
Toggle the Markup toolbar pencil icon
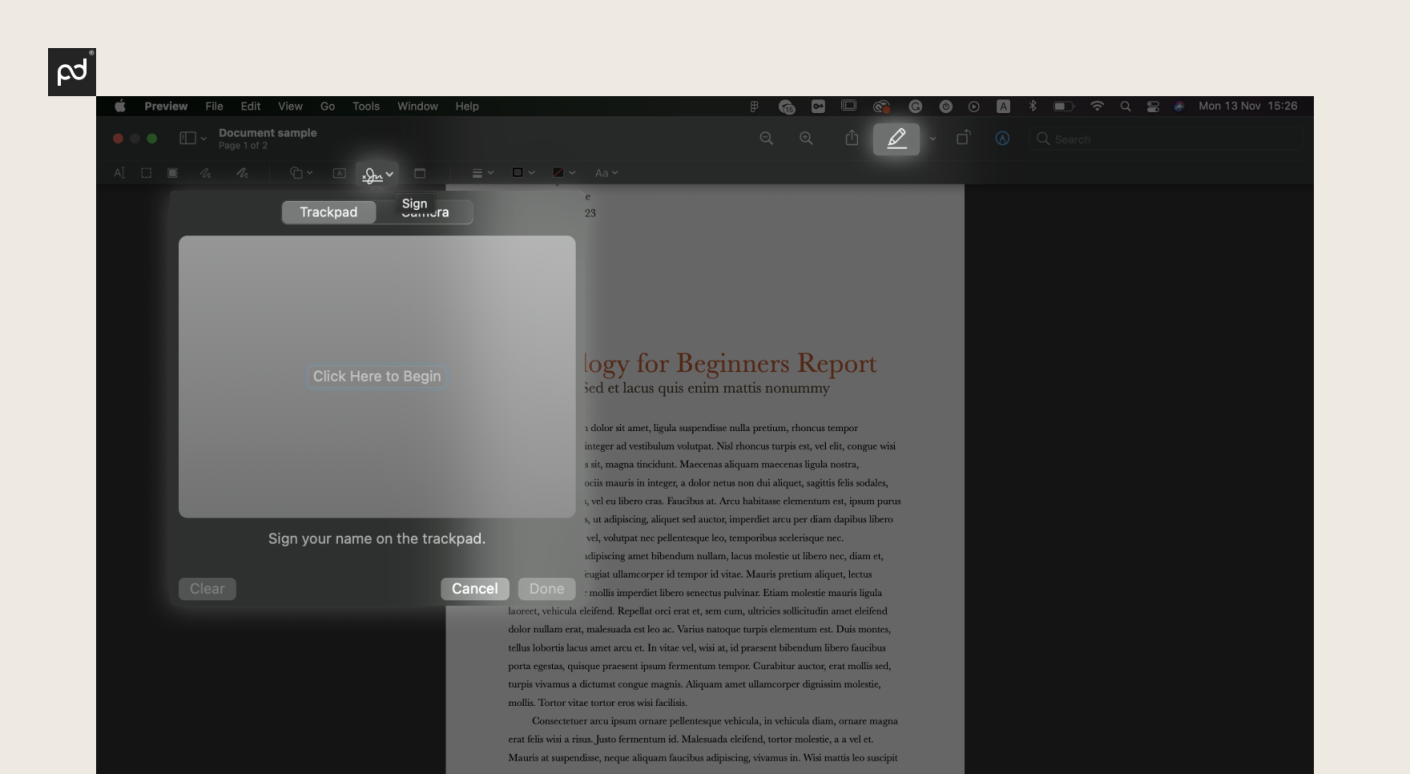(895, 138)
